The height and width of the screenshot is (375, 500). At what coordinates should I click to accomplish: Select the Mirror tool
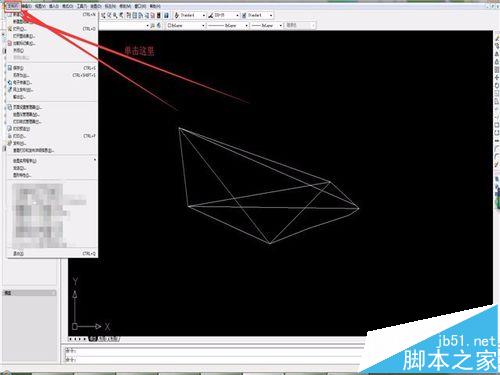point(497,54)
